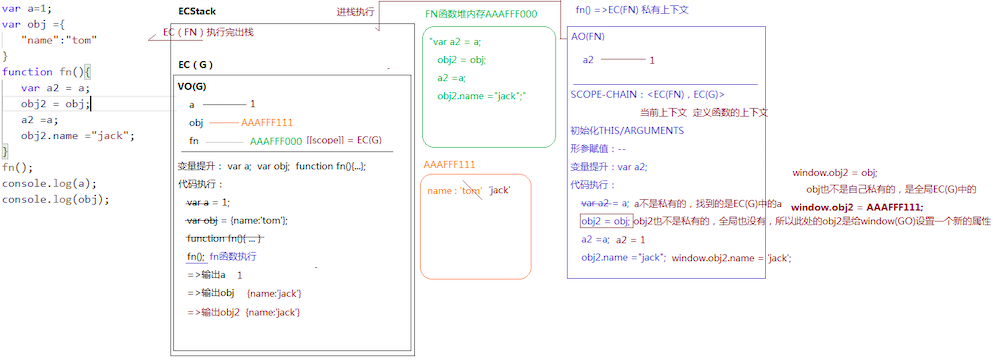Click the '变量提升： var a; var obj;' line

click(272, 167)
